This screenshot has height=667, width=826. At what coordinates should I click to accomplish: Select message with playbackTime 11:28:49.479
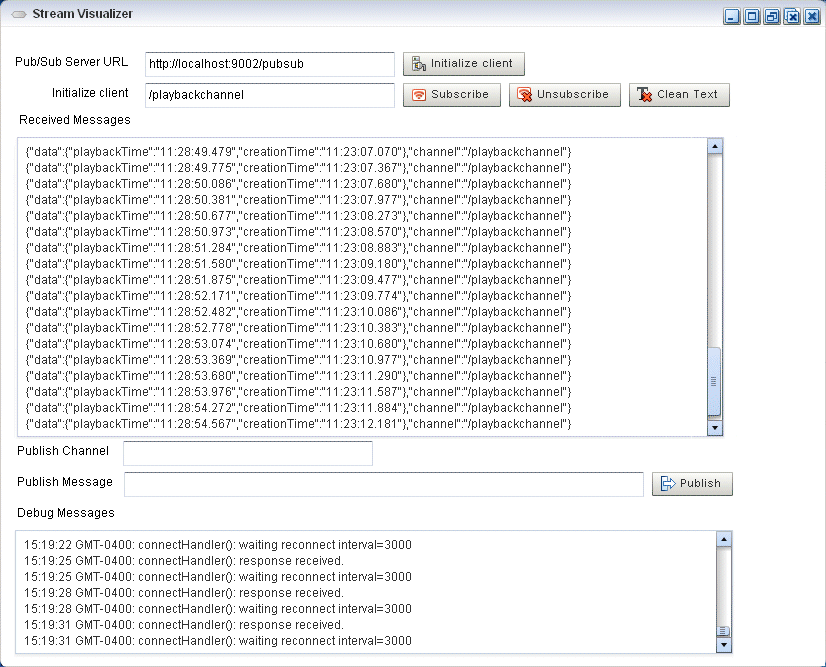click(298, 152)
